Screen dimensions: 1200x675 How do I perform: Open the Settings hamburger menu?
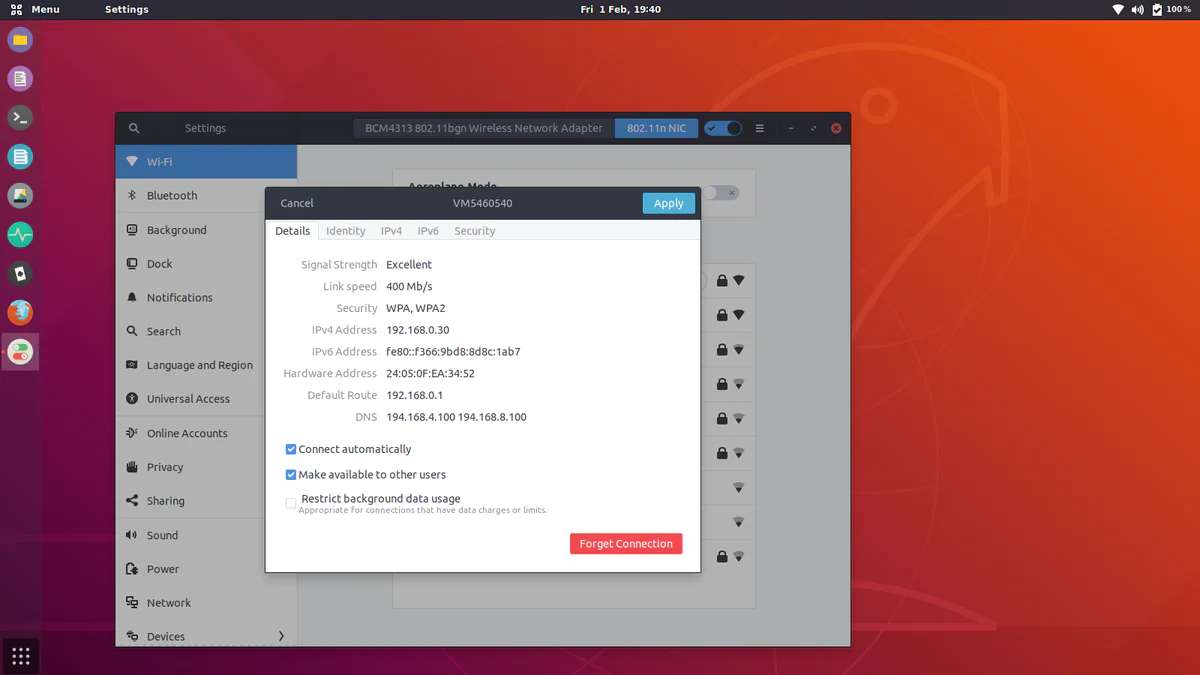(x=759, y=128)
